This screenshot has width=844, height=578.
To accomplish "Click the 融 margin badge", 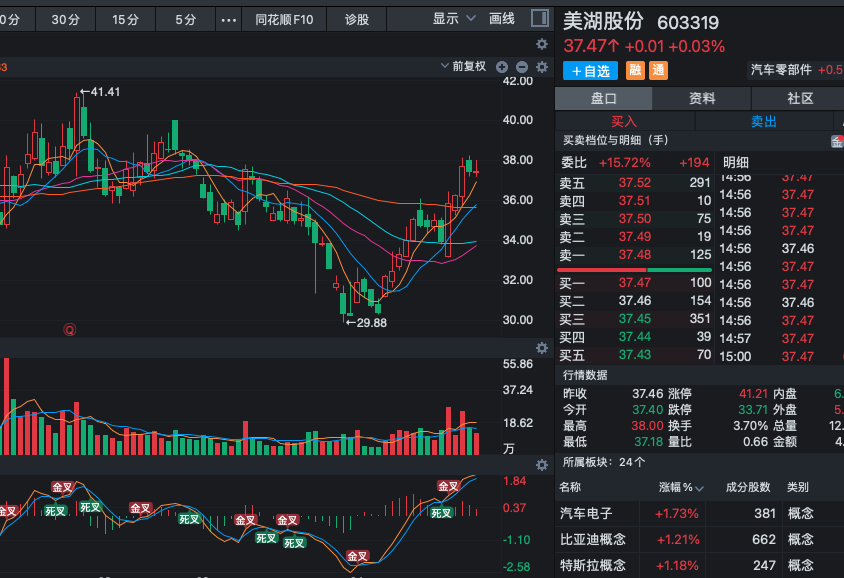I will (x=636, y=70).
